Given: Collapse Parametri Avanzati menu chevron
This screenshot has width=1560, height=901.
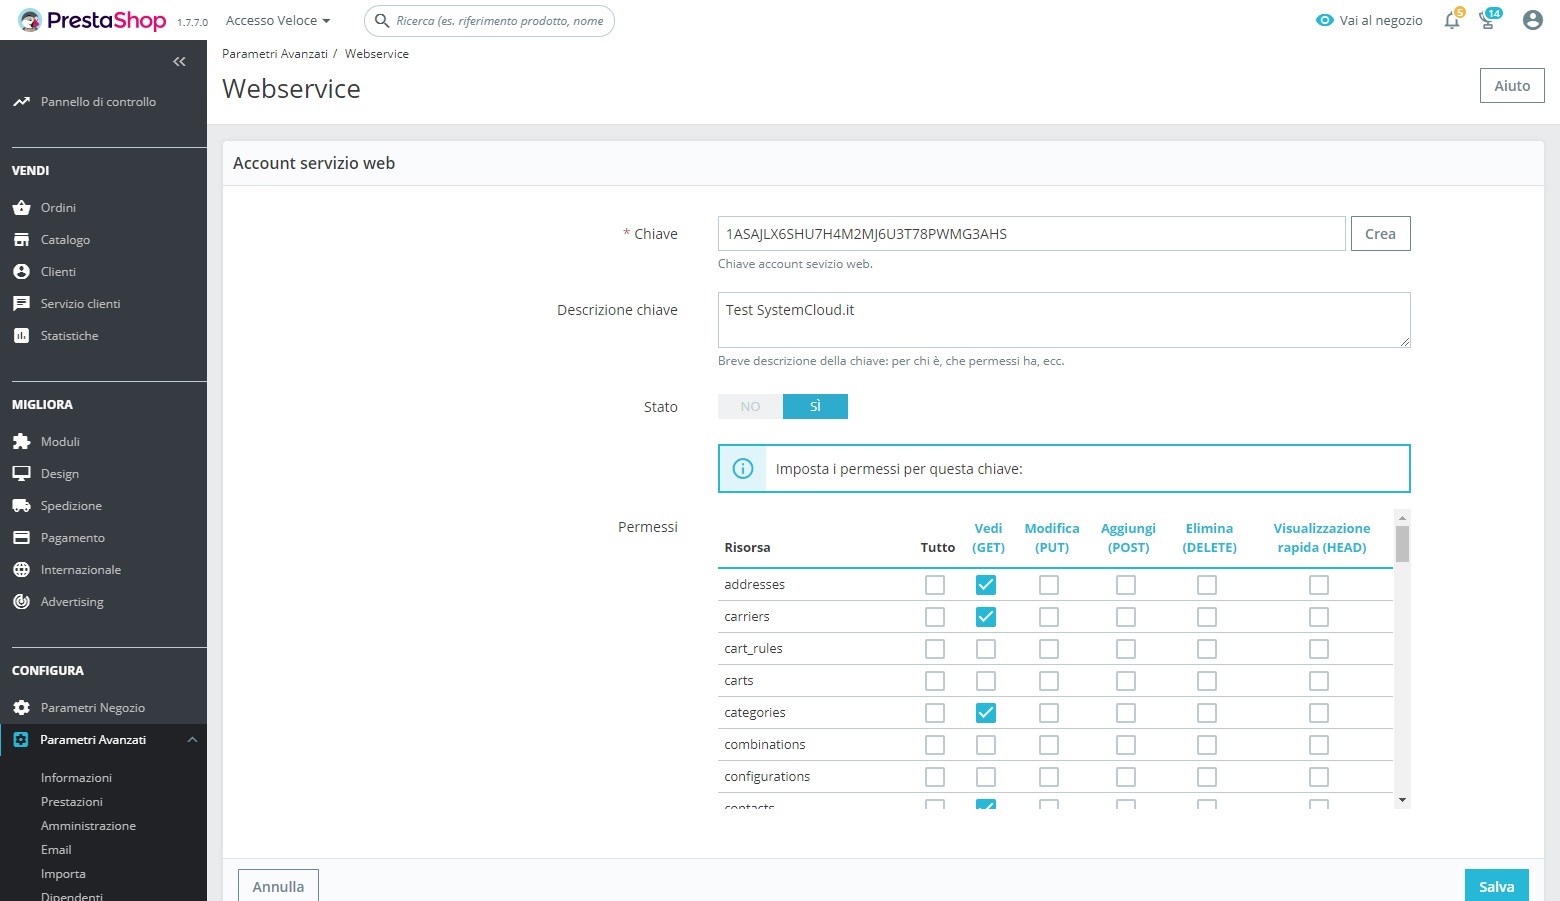Looking at the screenshot, I should tap(192, 740).
